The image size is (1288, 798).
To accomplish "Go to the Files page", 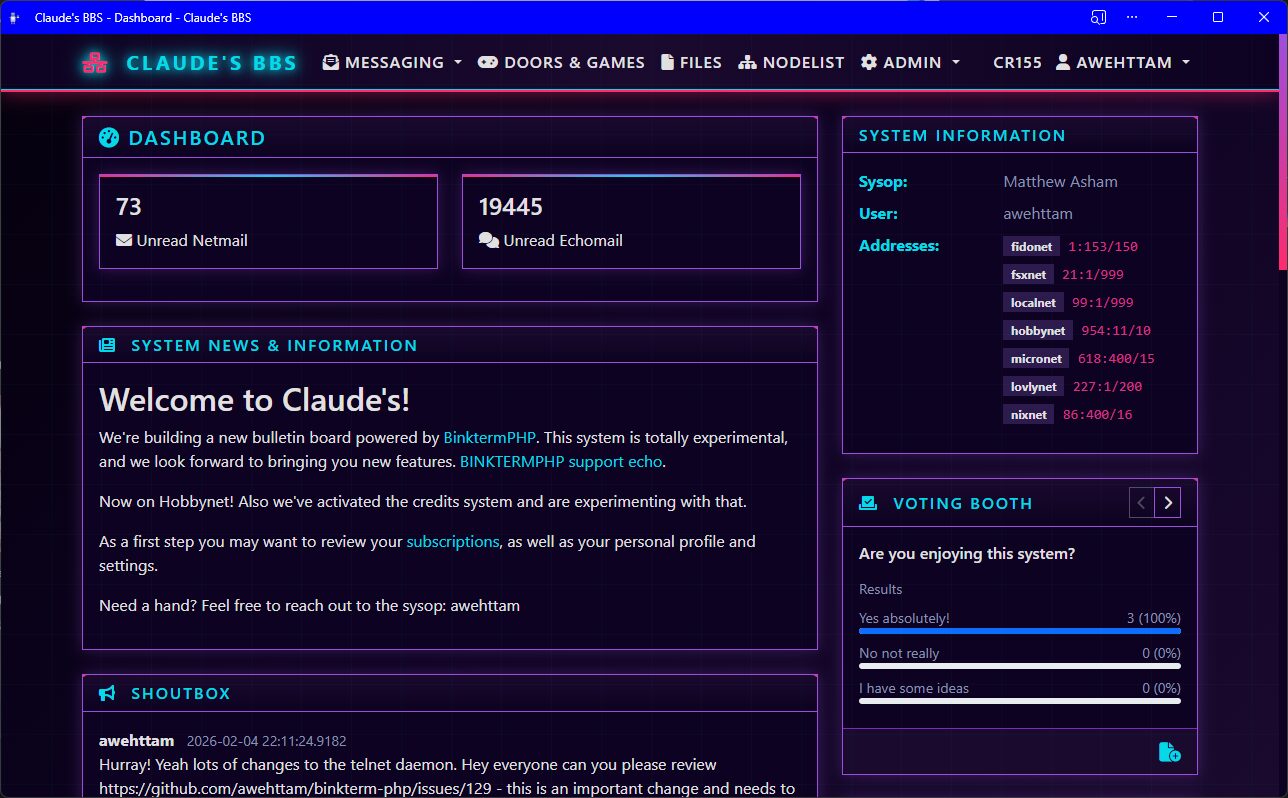I will coord(691,62).
